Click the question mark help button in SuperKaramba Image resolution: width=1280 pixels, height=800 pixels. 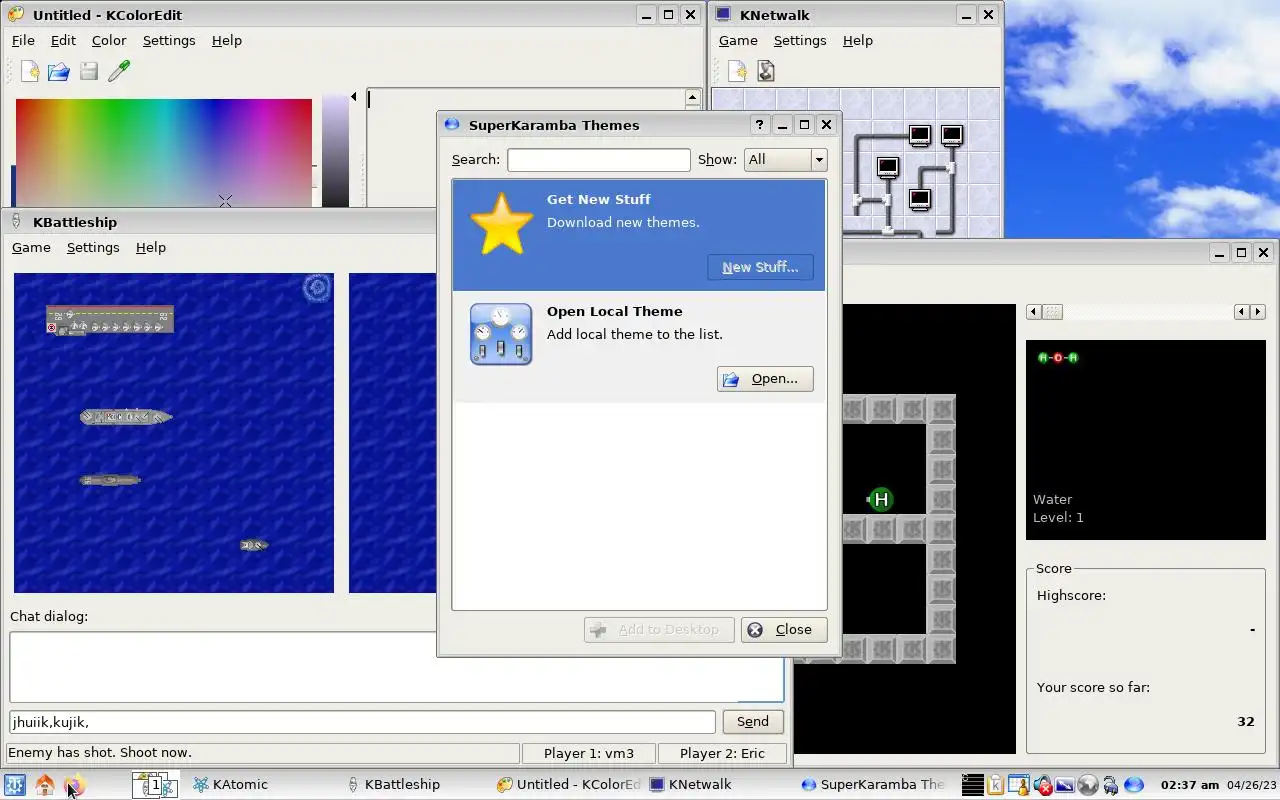click(760, 125)
